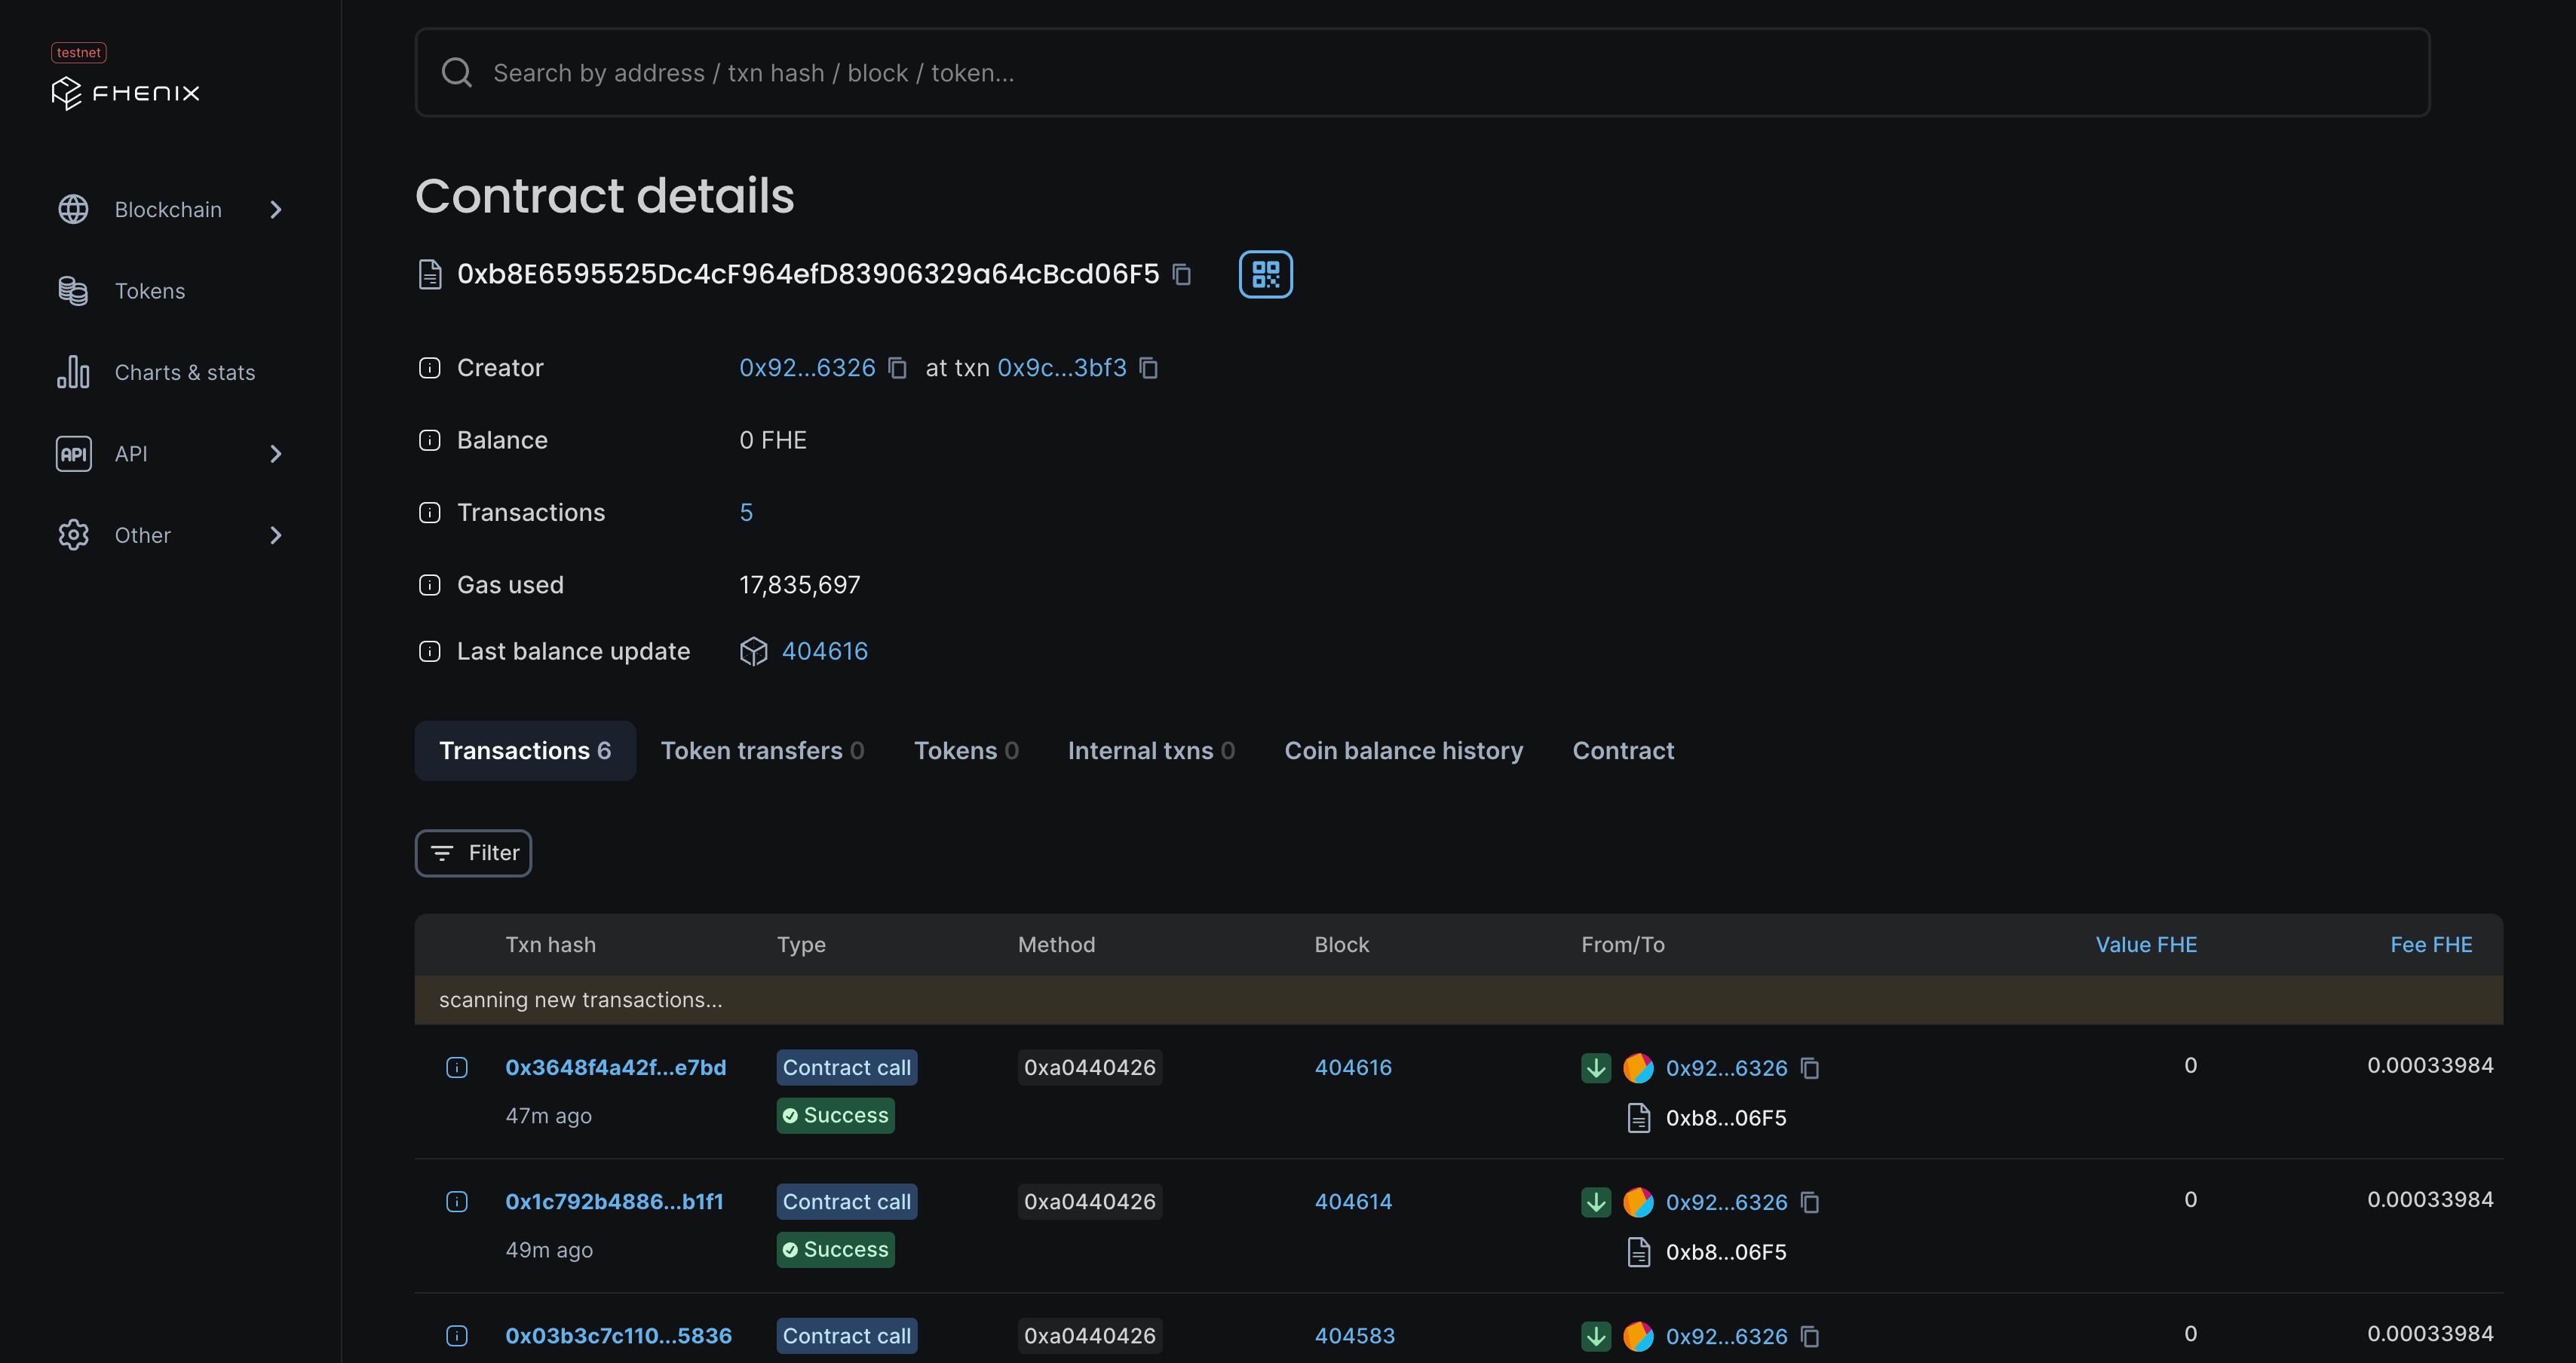Expand the Blockchain chevron arrow

[276, 209]
